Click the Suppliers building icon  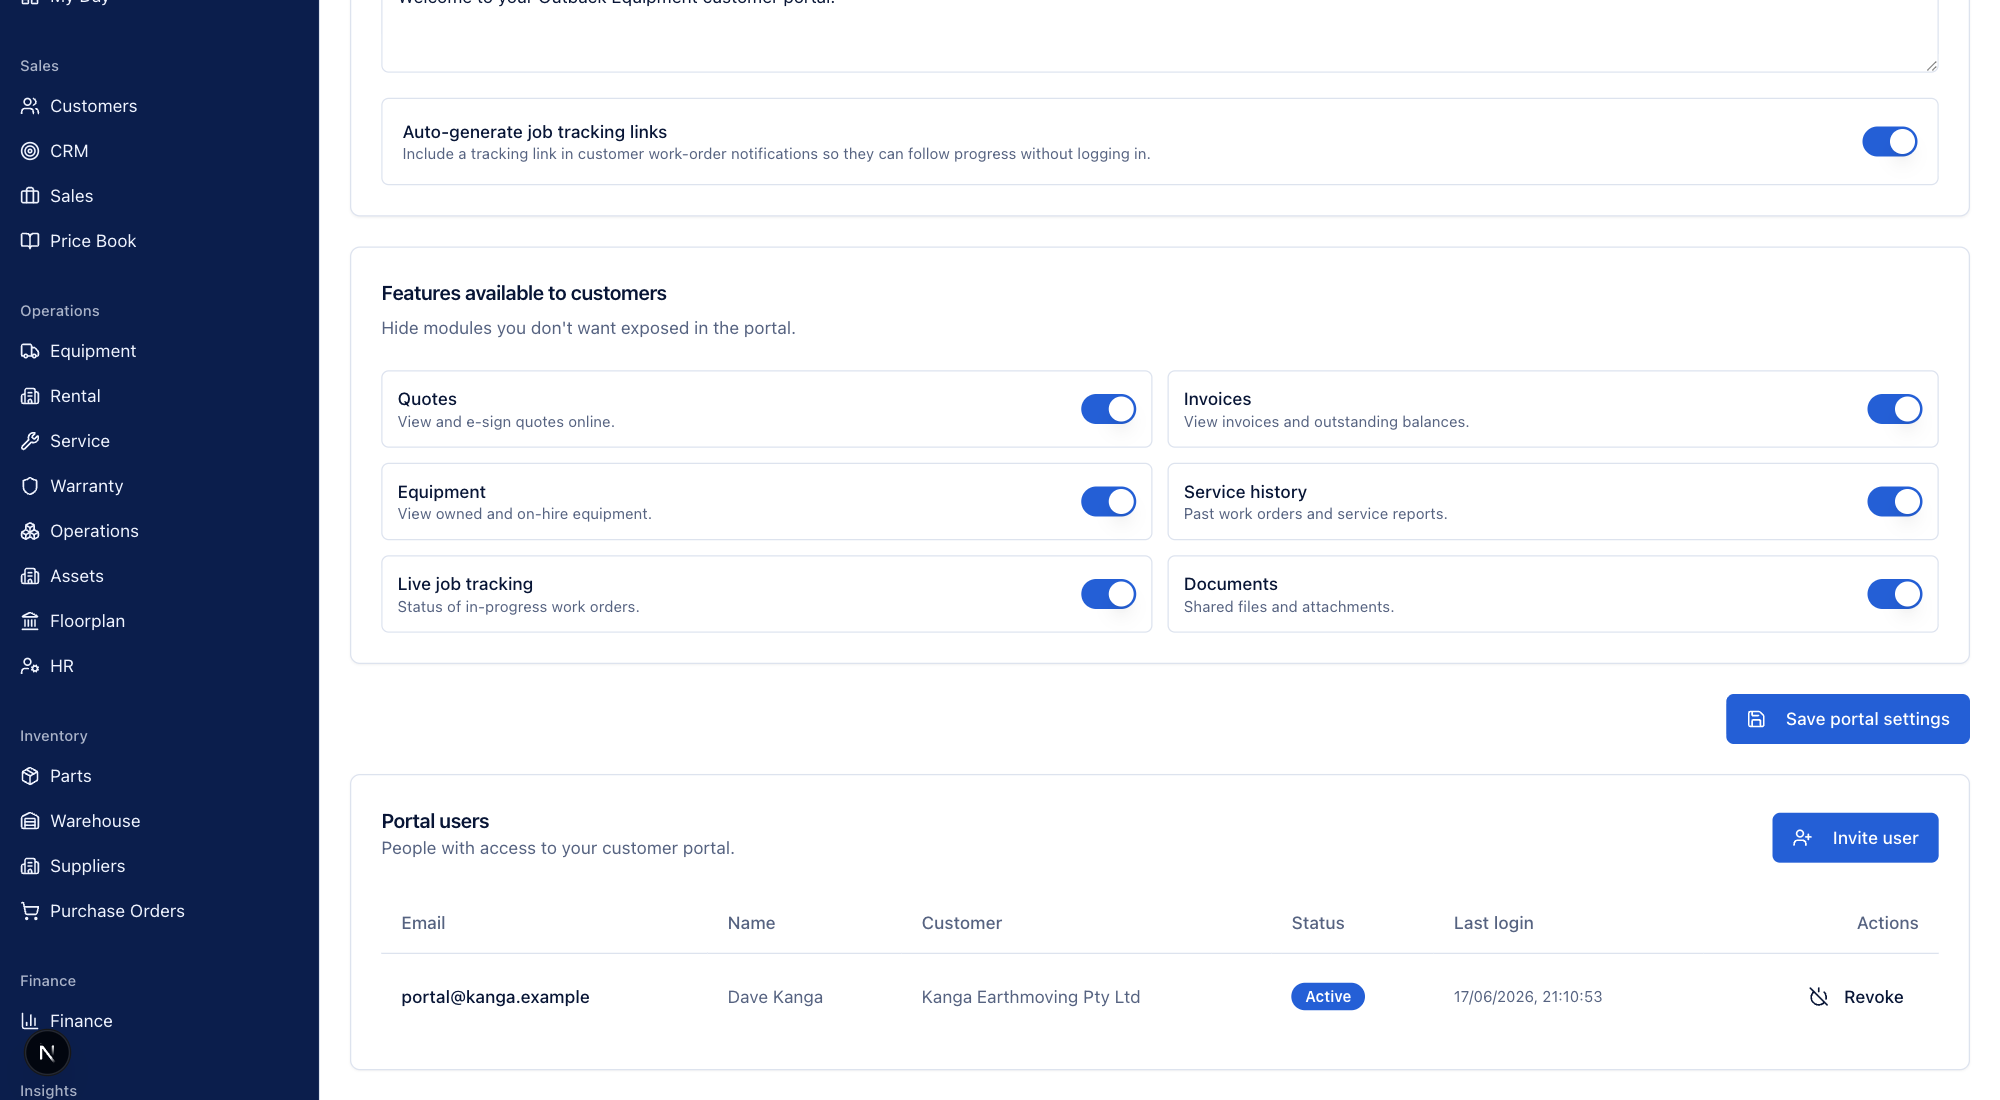click(x=30, y=866)
